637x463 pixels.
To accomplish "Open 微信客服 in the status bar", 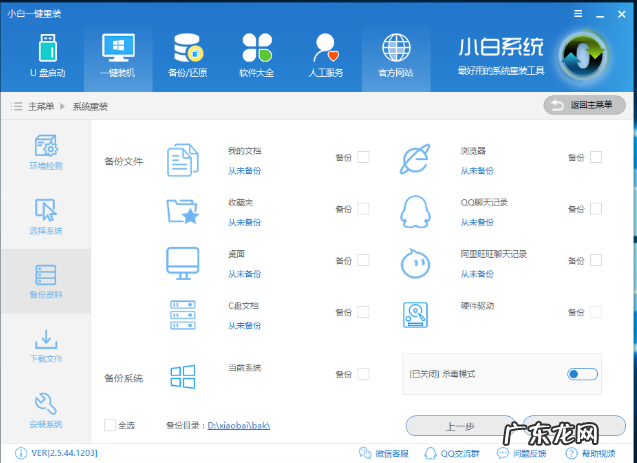I will [x=383, y=453].
